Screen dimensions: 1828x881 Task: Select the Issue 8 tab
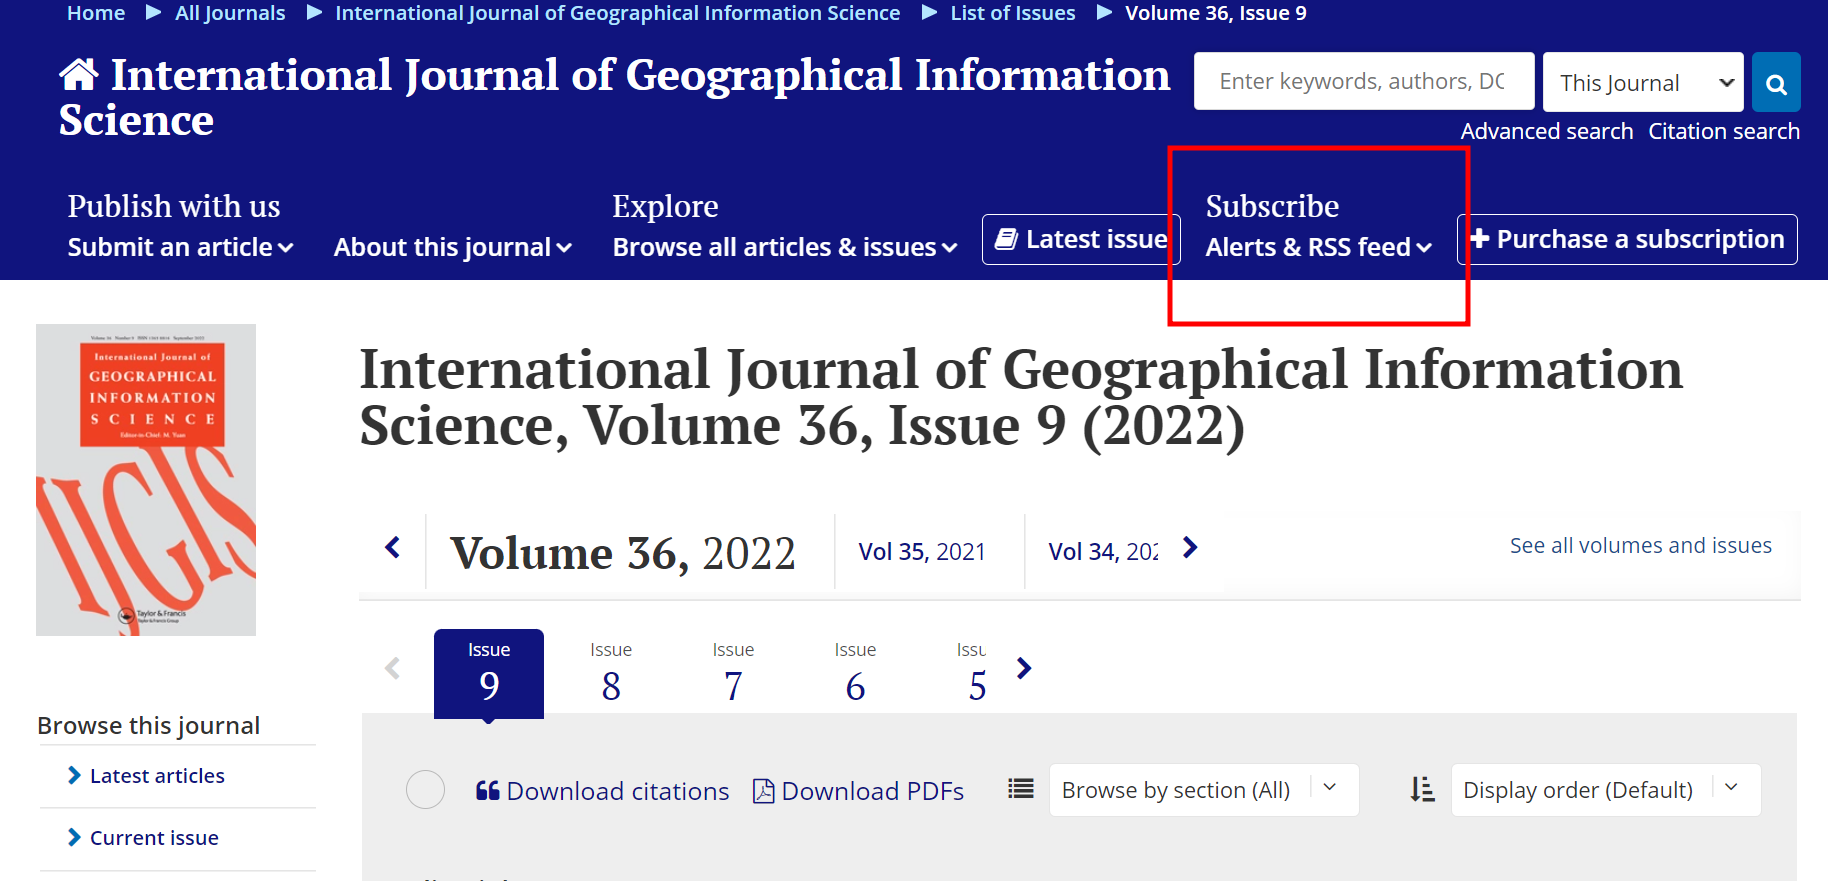pos(611,673)
